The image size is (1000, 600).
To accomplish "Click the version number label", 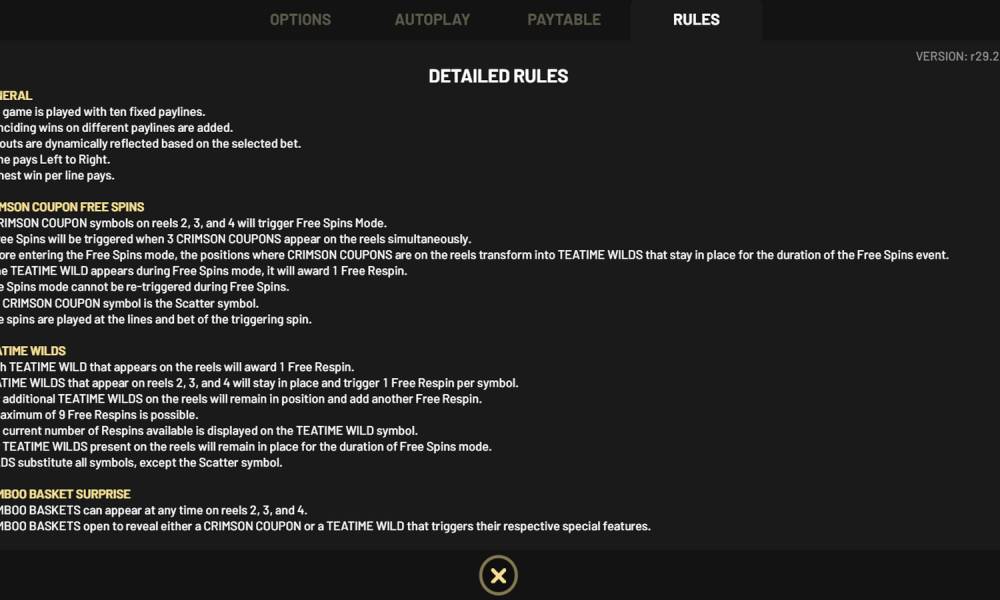I will pos(957,57).
